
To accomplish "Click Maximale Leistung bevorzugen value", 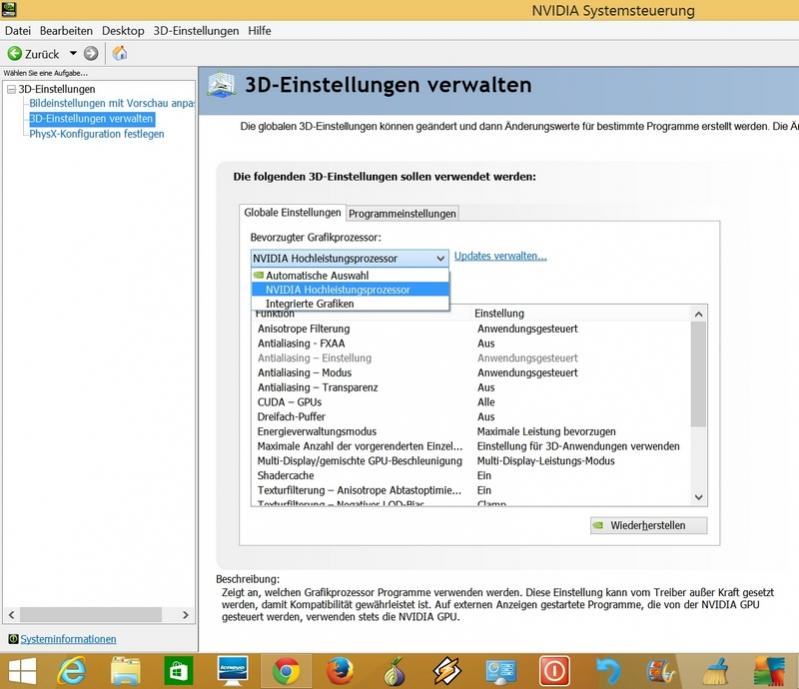I will pos(546,432).
